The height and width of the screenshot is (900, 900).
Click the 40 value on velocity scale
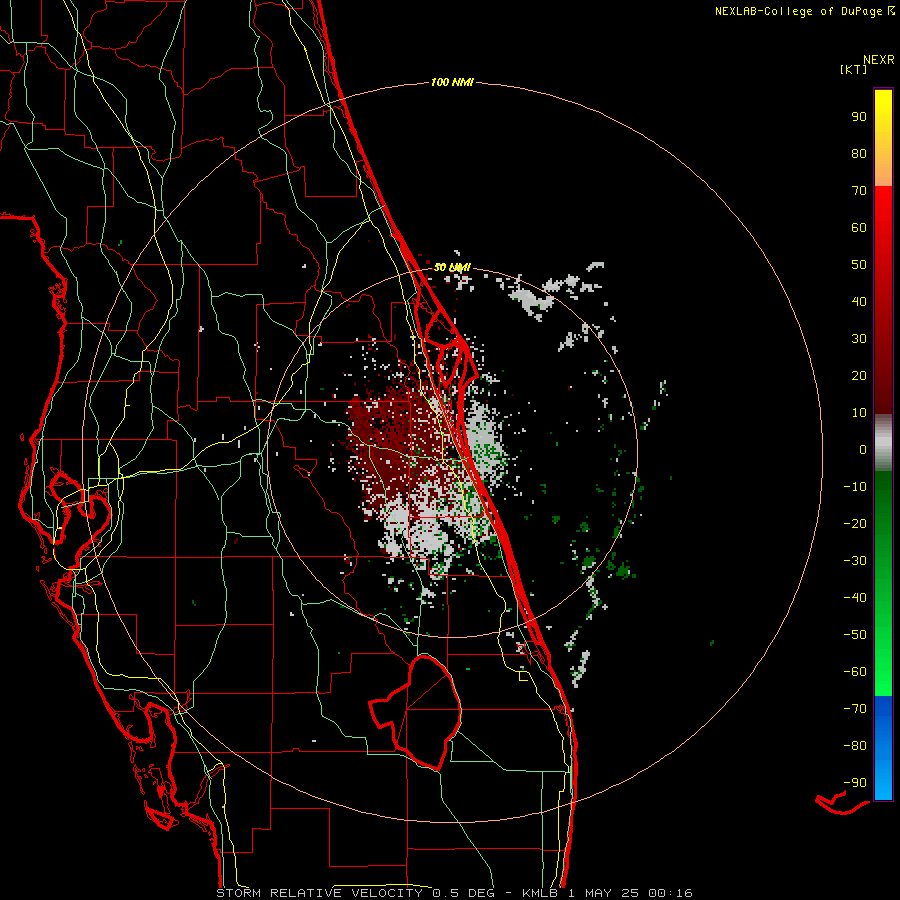[x=859, y=302]
